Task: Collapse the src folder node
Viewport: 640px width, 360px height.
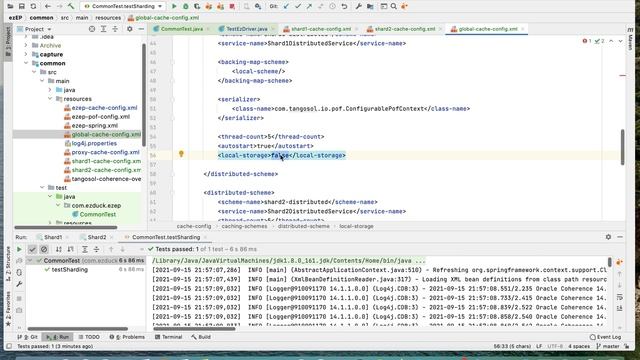Action: [x=34, y=72]
